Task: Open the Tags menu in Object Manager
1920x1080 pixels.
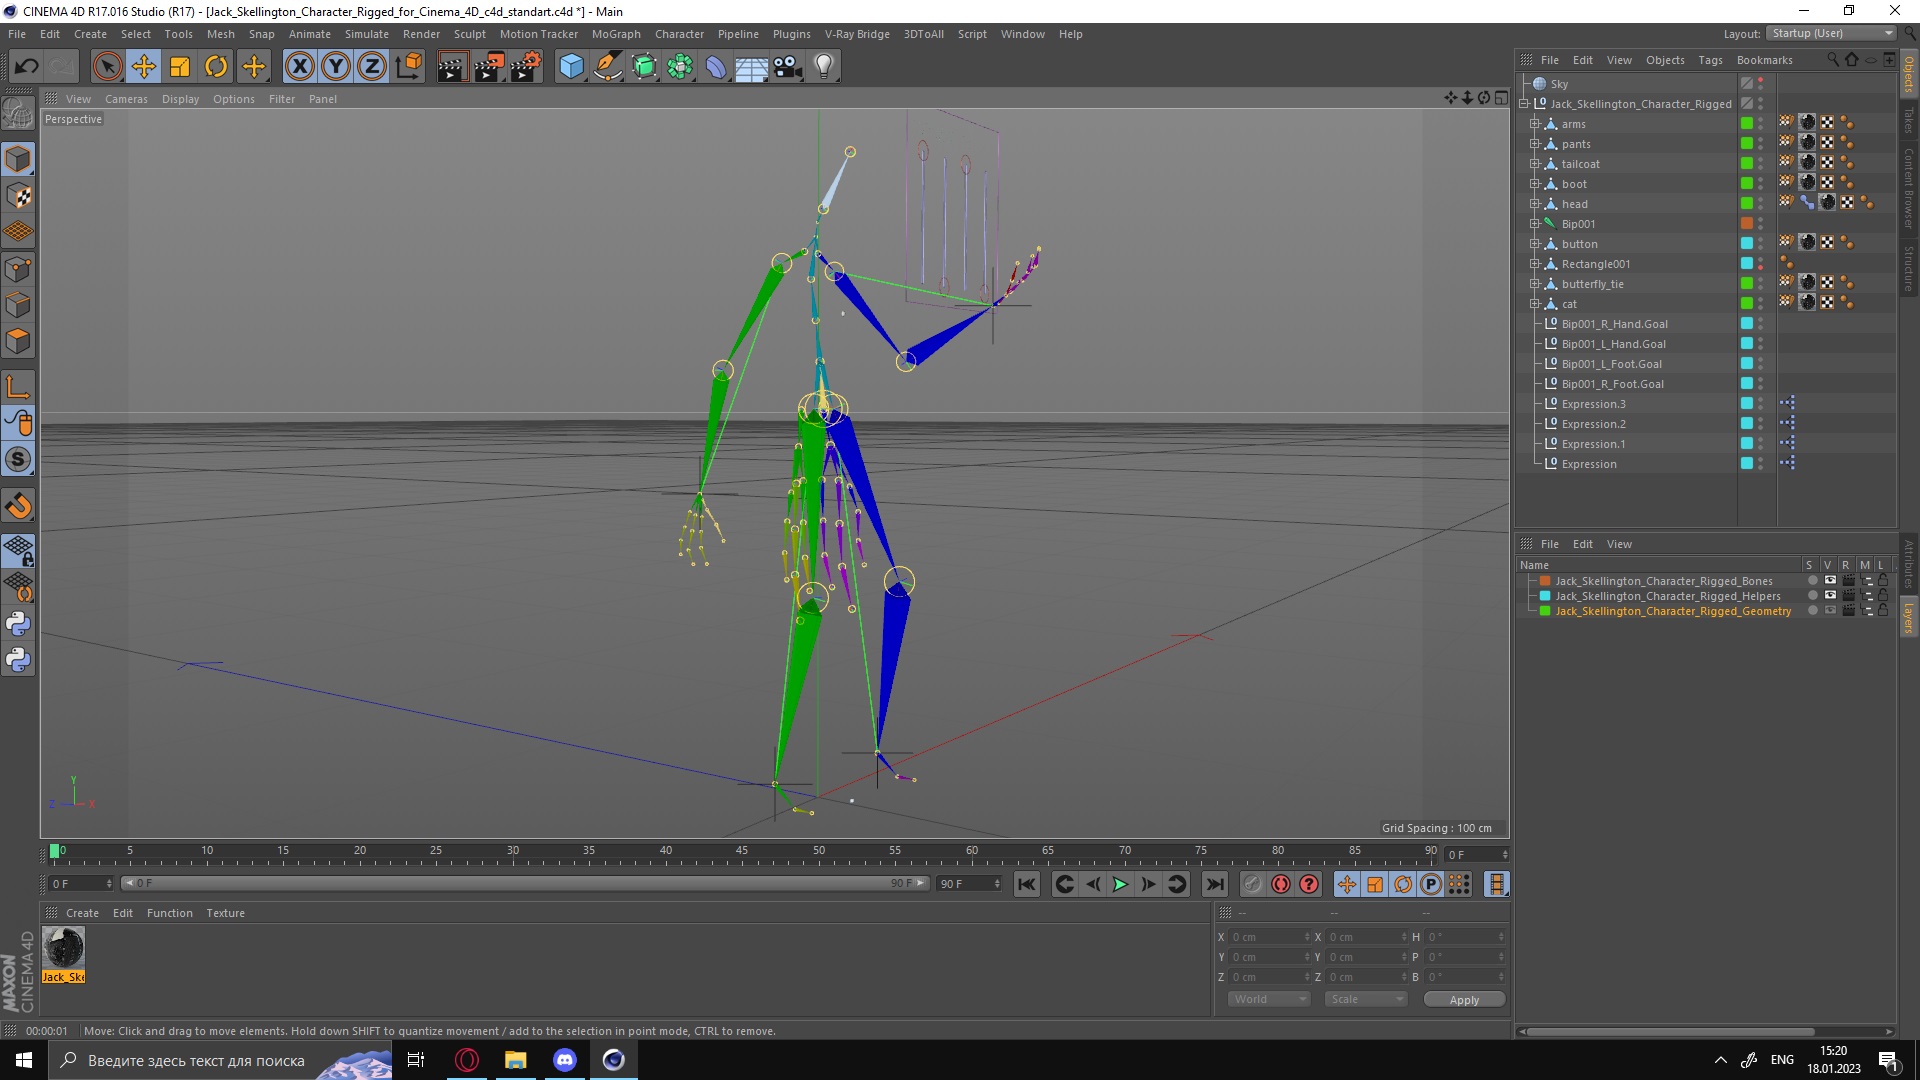Action: click(x=1710, y=60)
